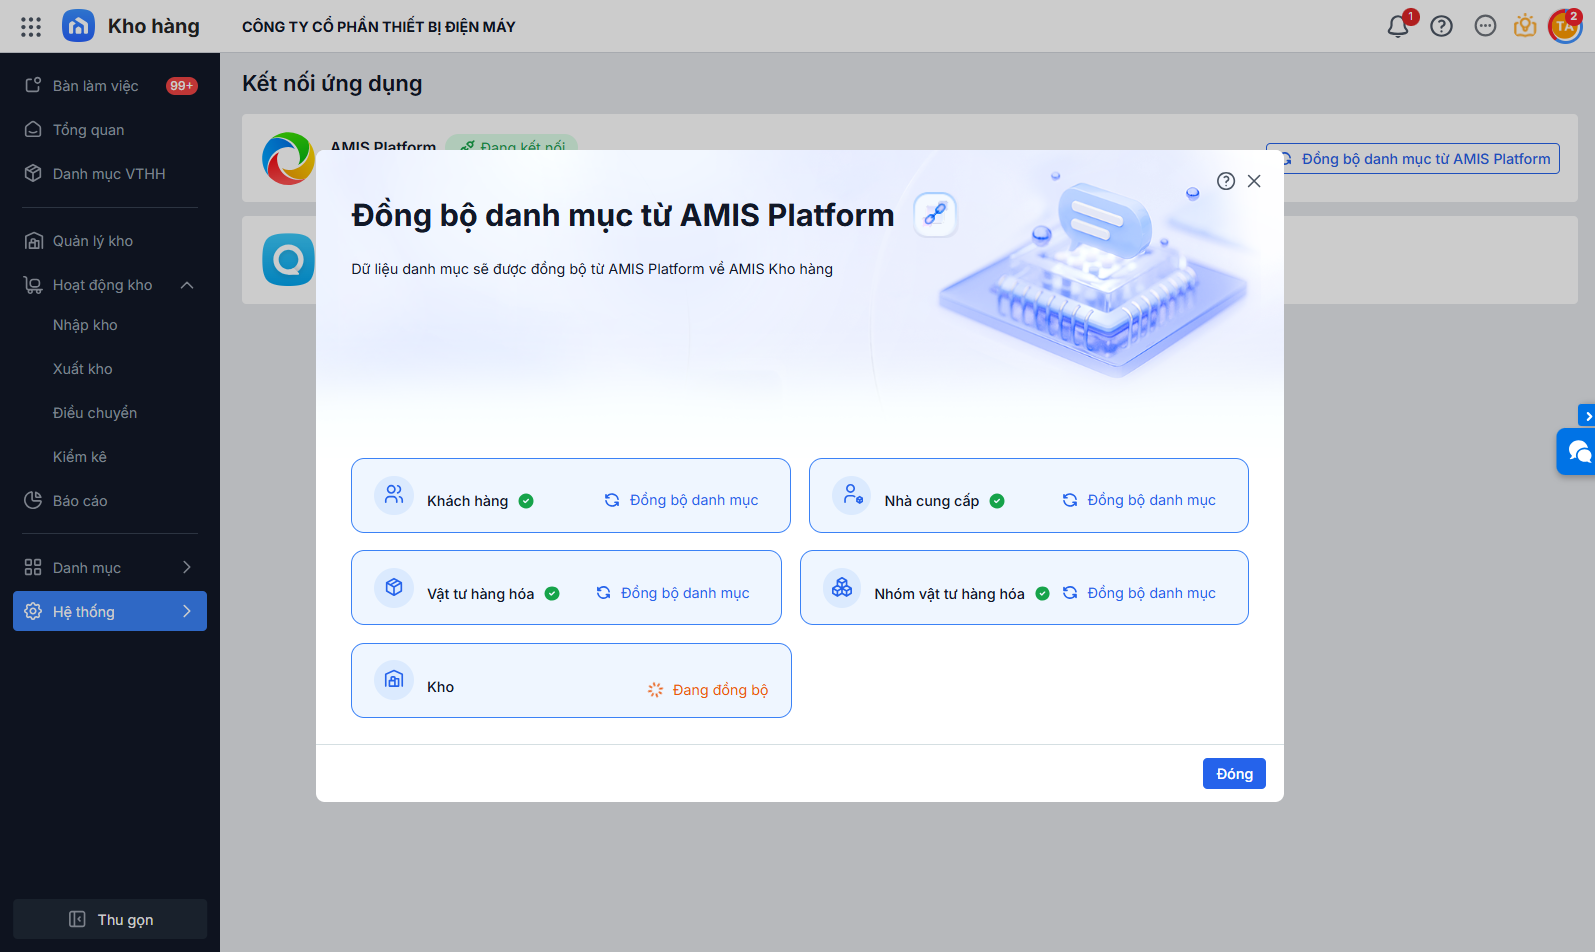Collapse sidebar with Thu gọn button

[110, 920]
